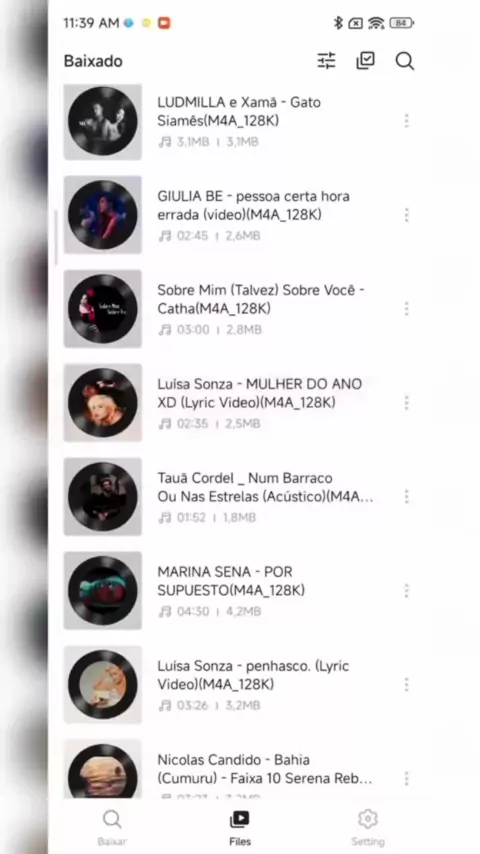Tap the list scrollbar indicator
This screenshot has width=480, height=854.
(x=56, y=237)
